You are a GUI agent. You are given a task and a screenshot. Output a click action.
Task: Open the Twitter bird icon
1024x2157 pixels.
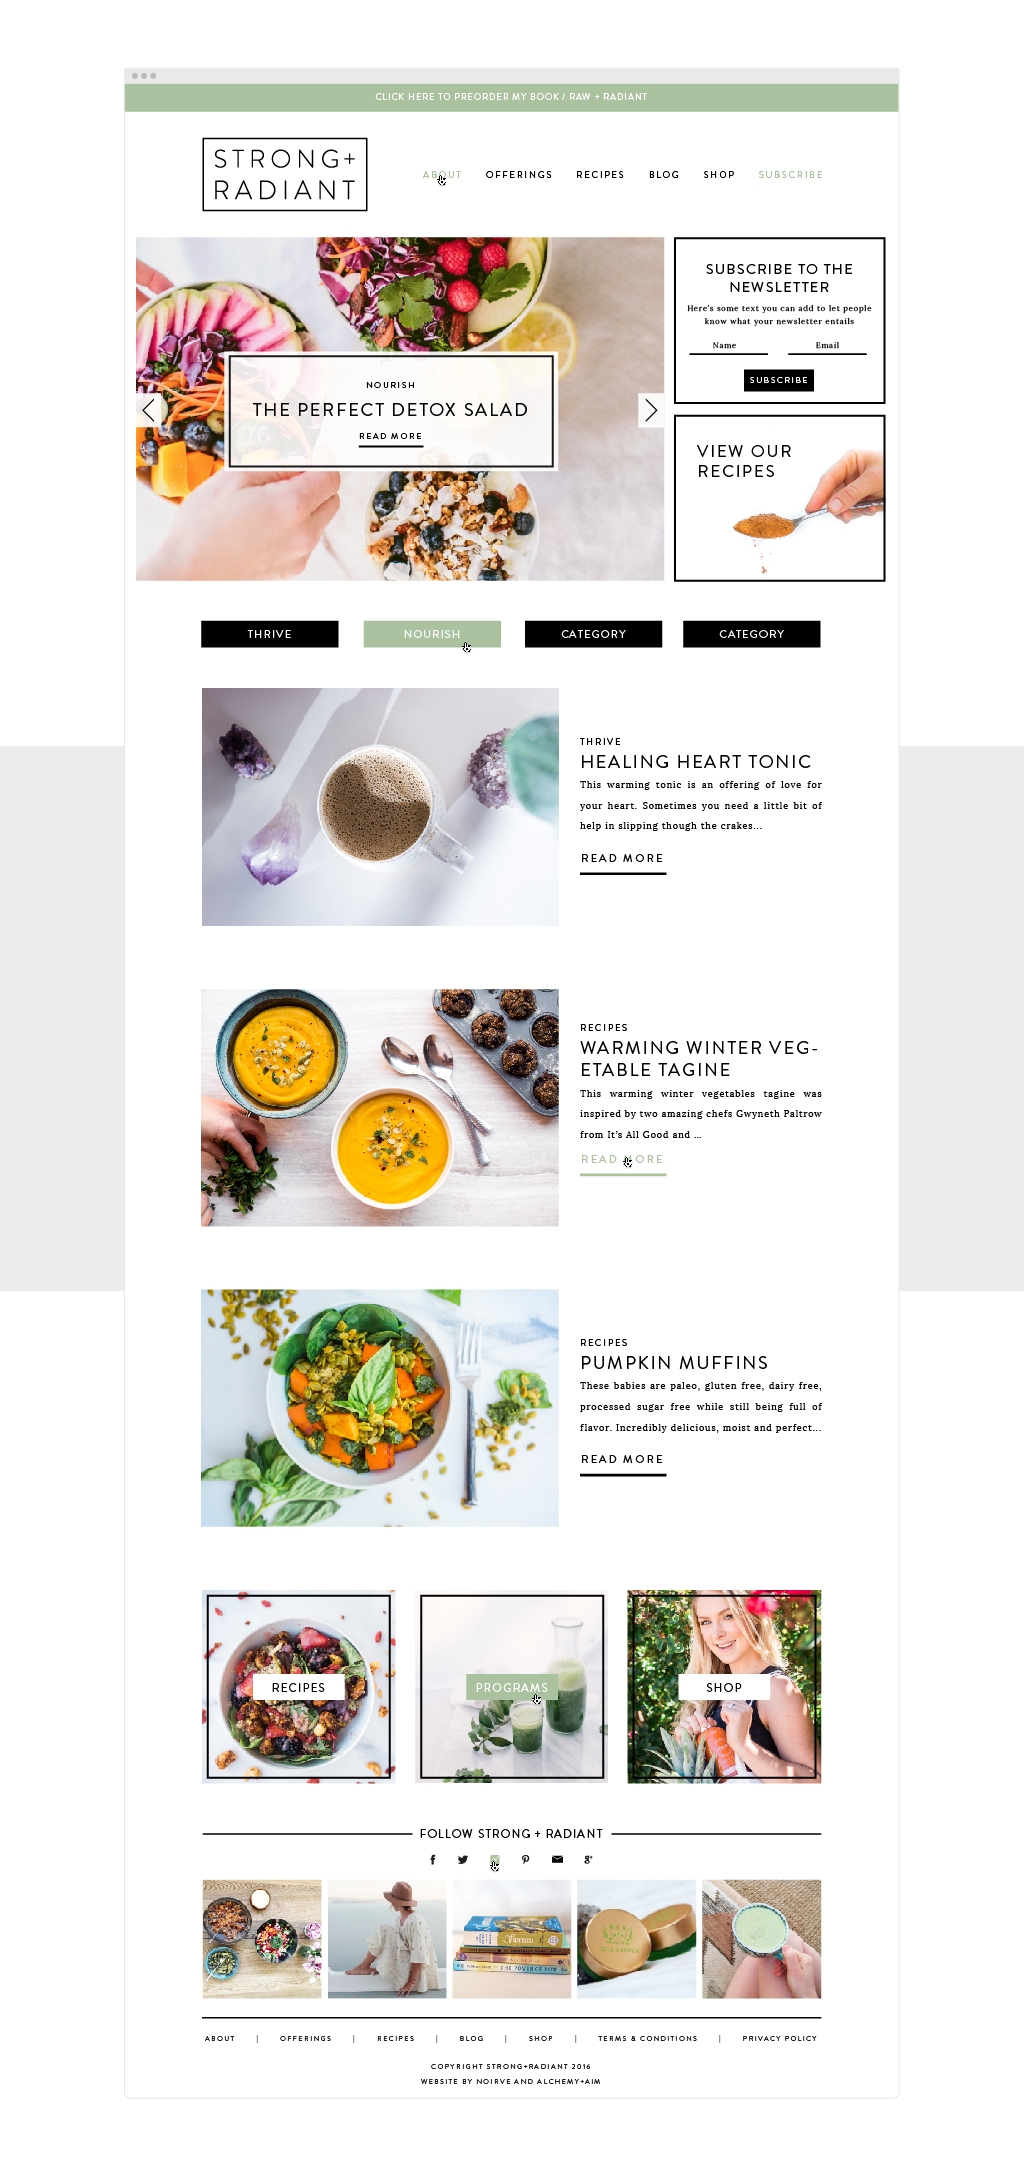(x=463, y=1860)
